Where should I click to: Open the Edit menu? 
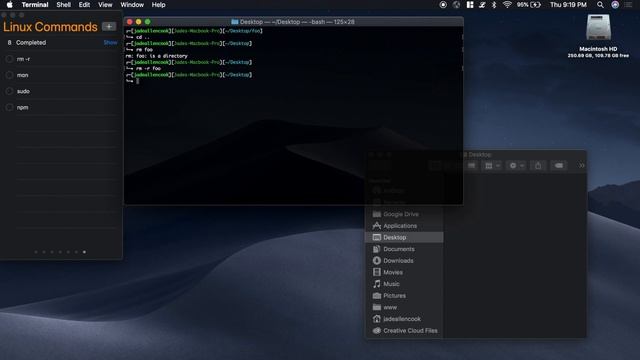(84, 5)
